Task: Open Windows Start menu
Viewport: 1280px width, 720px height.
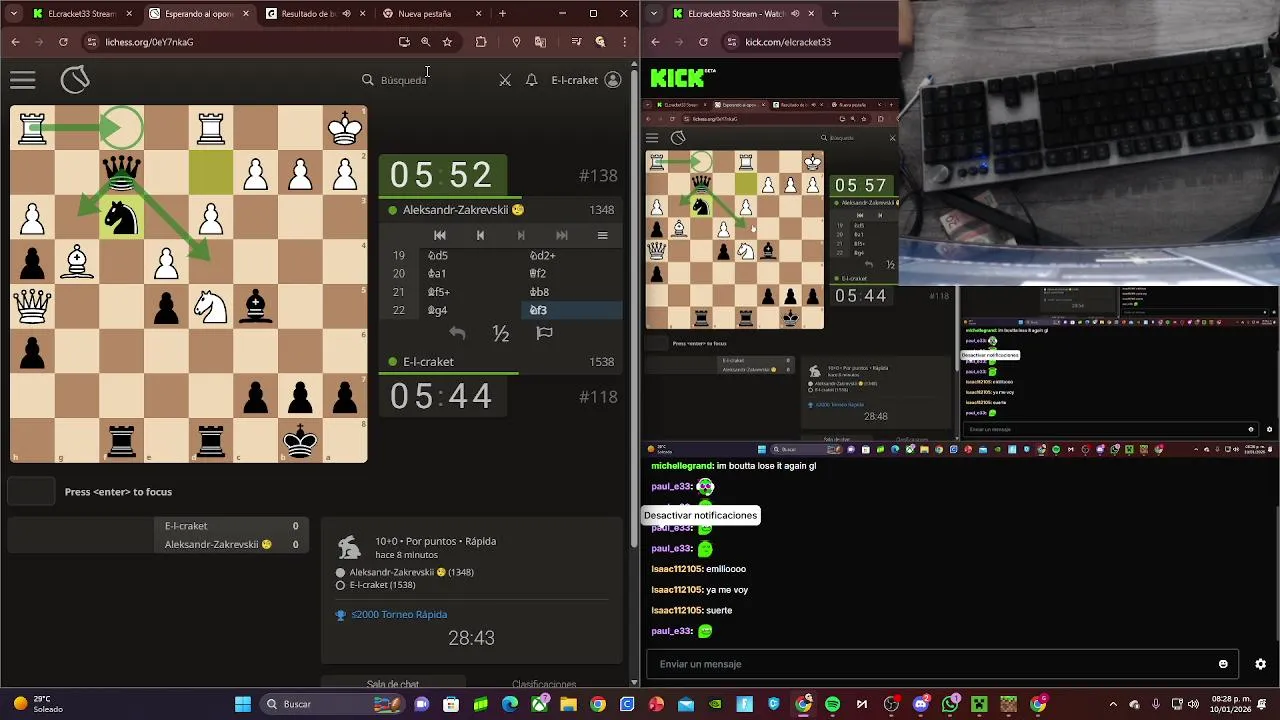Action: click(x=243, y=704)
